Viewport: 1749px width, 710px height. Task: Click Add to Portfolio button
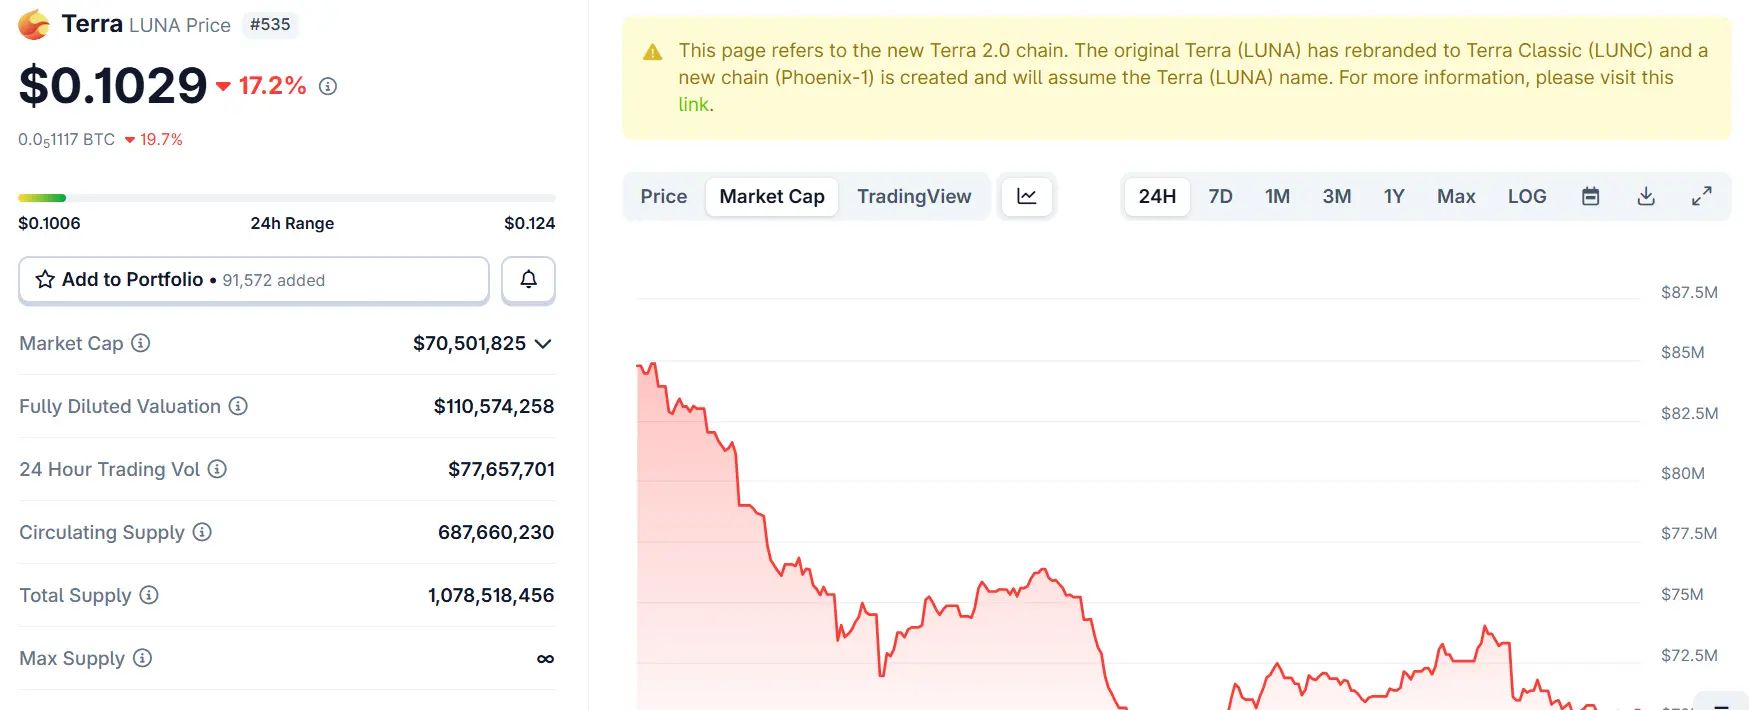254,280
